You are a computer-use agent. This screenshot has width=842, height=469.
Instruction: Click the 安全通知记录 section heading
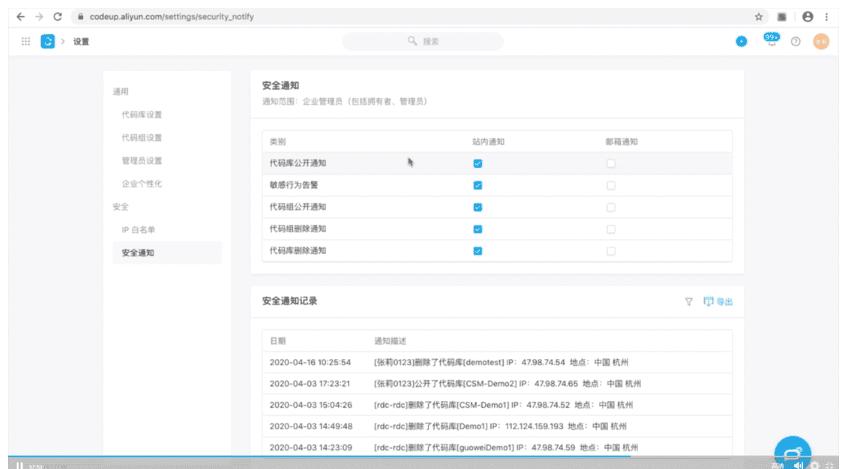pos(289,301)
